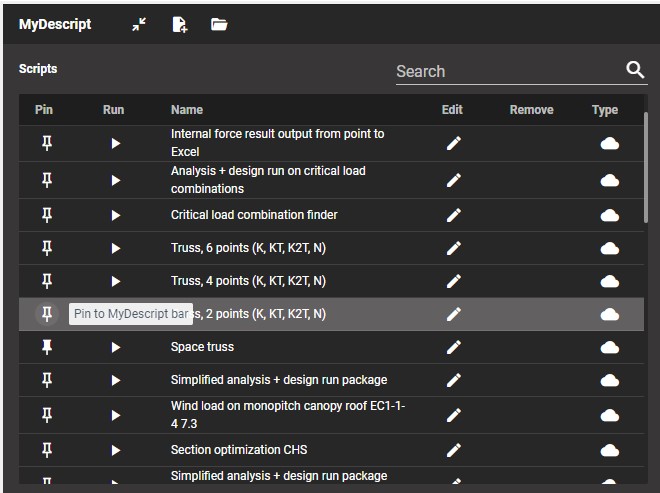Edit Simplified analysis + design run package
Screen dimensions: 660x493
click(453, 380)
